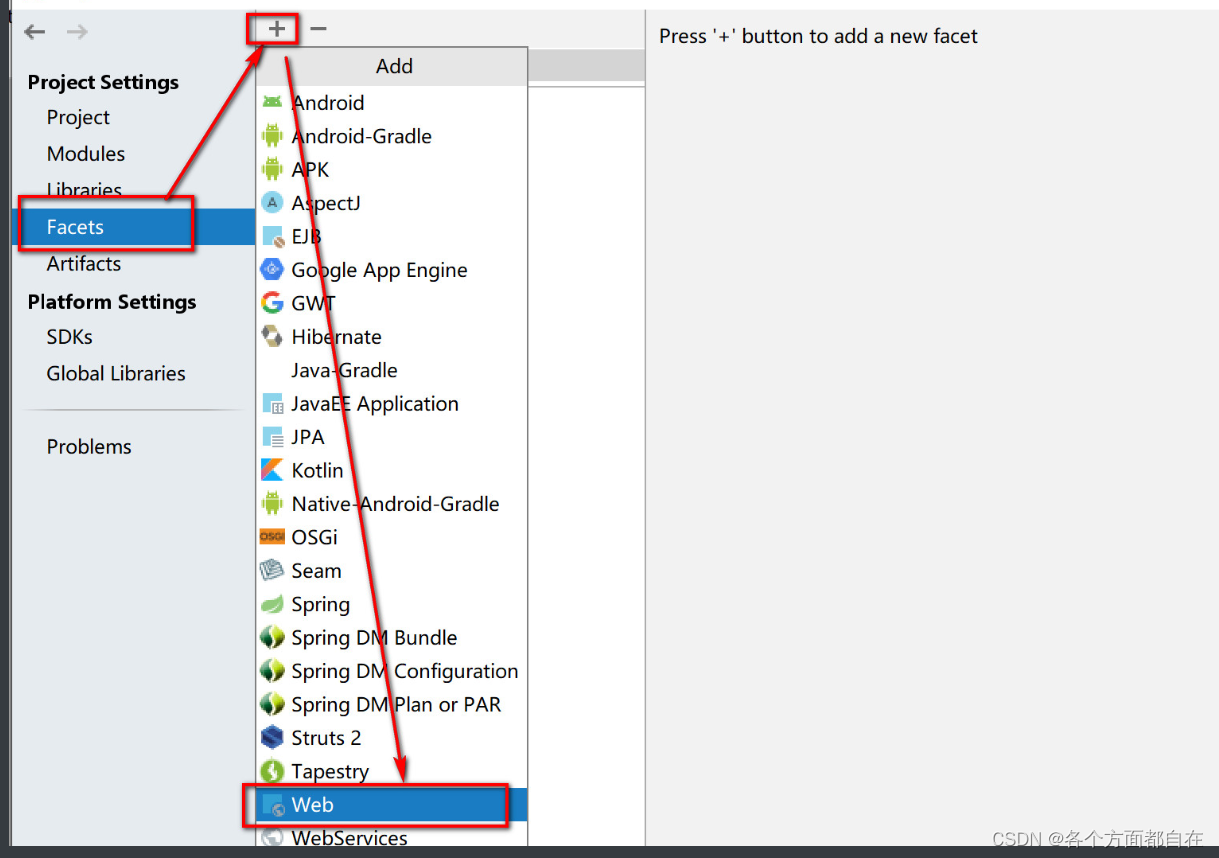Click the JPA icon
1219x858 pixels.
(272, 437)
